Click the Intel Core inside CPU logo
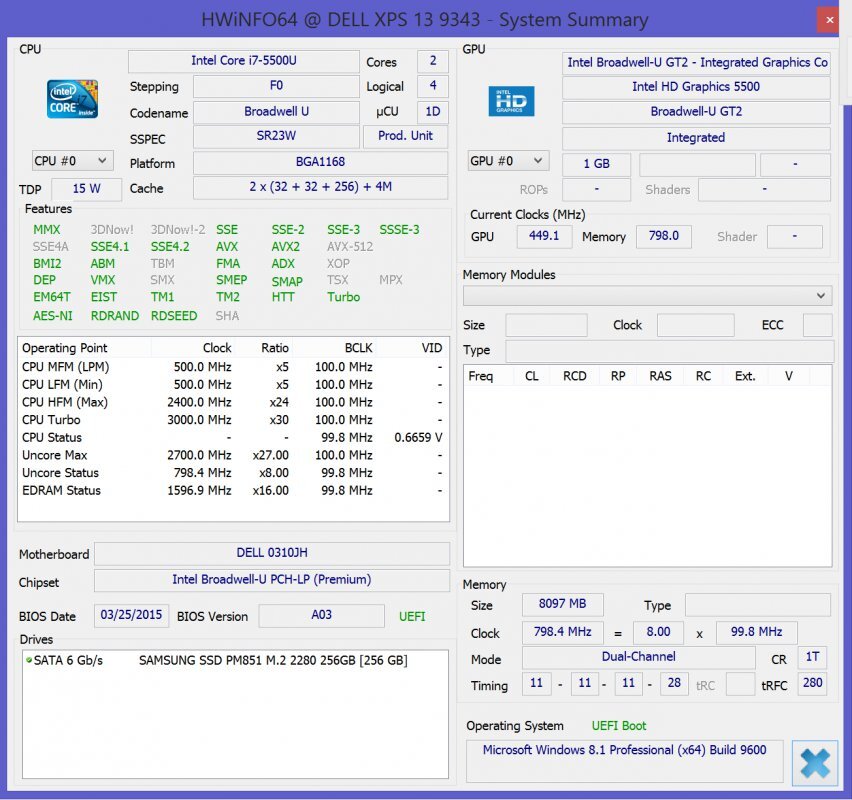 point(73,99)
